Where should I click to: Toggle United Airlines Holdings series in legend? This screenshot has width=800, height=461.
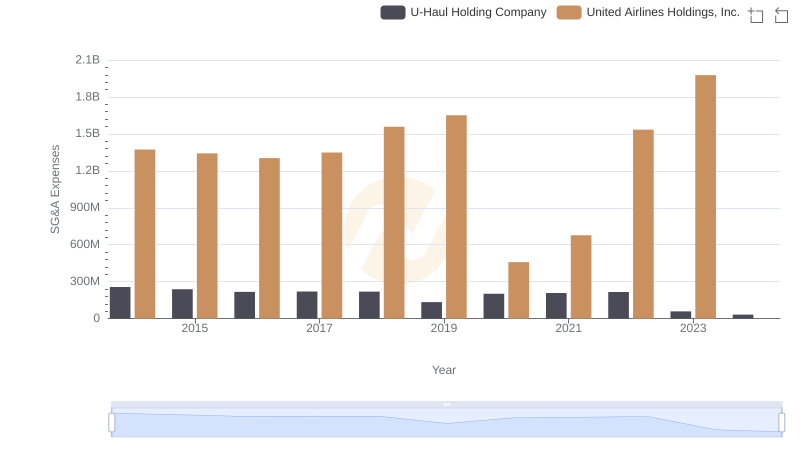pyautogui.click(x=662, y=12)
